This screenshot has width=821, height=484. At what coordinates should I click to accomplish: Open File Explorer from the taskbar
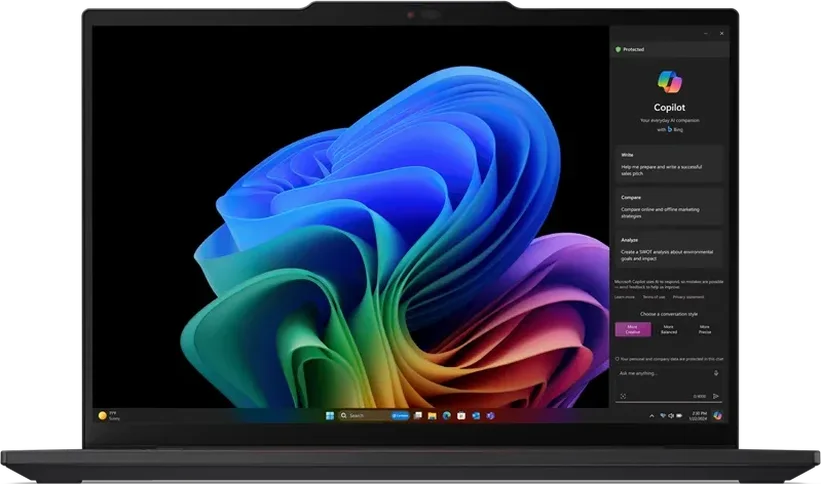click(432, 415)
